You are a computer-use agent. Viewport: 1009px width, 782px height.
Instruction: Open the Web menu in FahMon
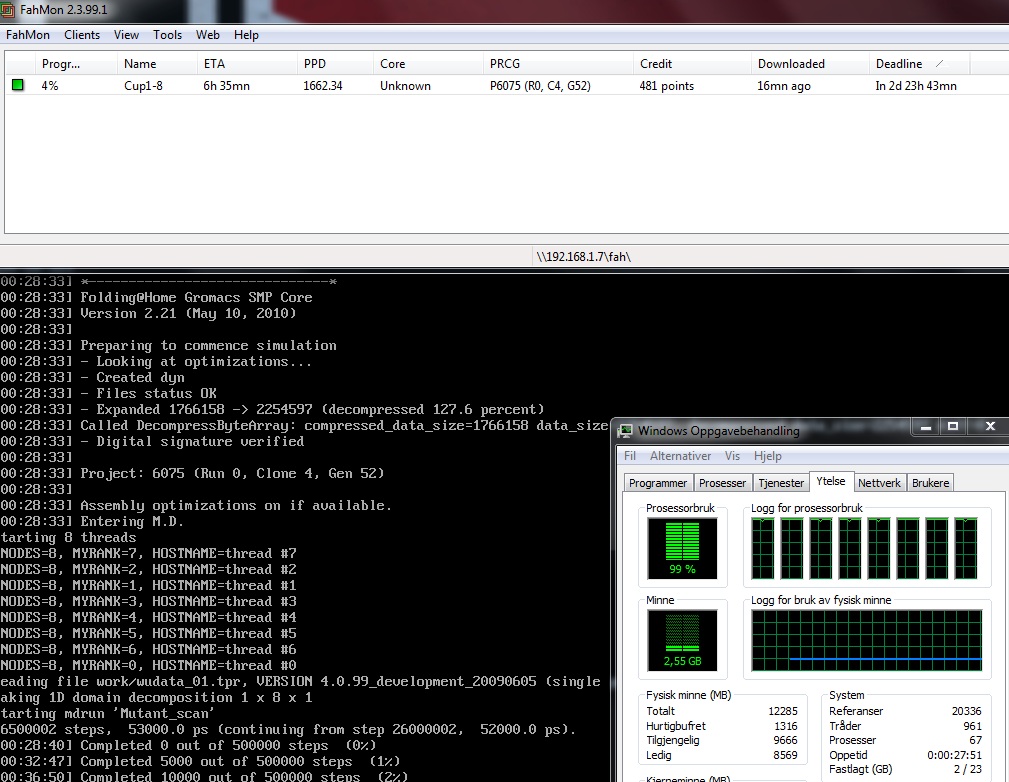207,35
